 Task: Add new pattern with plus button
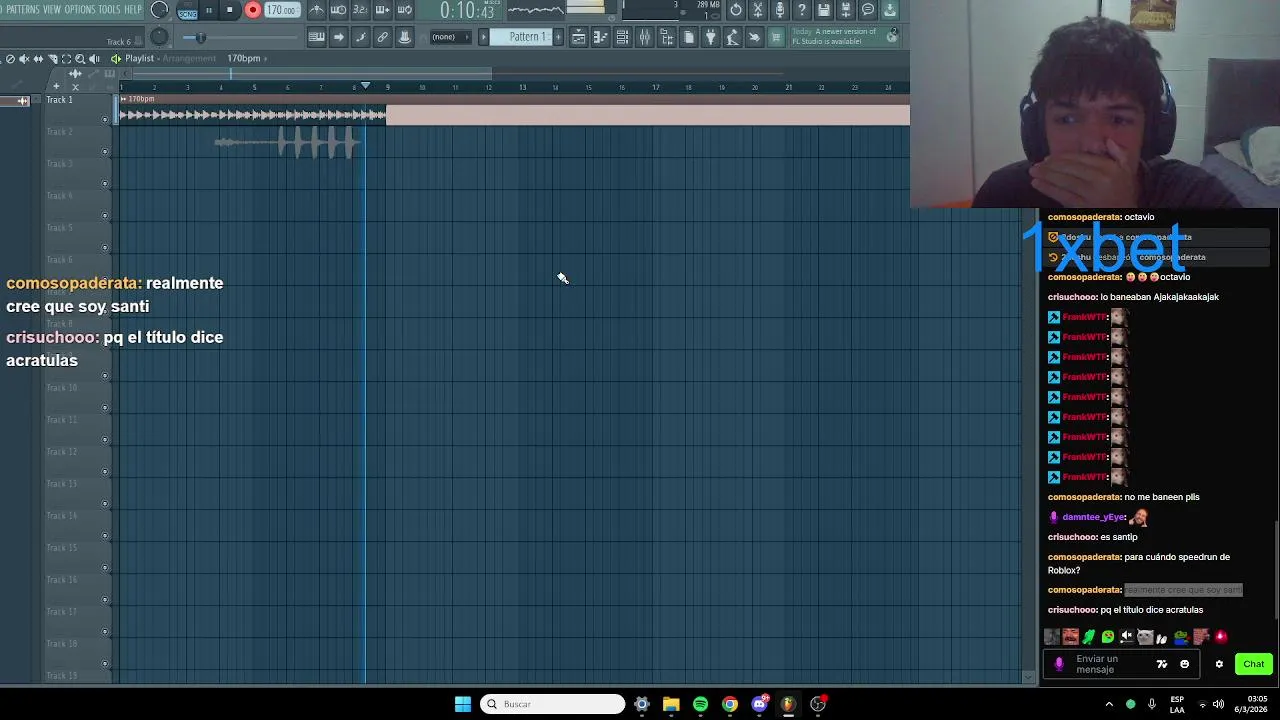click(x=558, y=37)
